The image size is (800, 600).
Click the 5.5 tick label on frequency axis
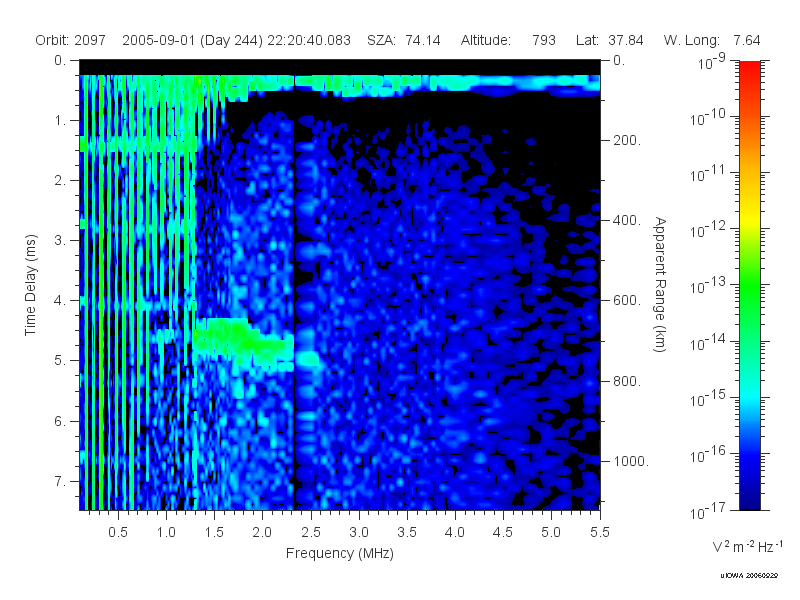[599, 533]
